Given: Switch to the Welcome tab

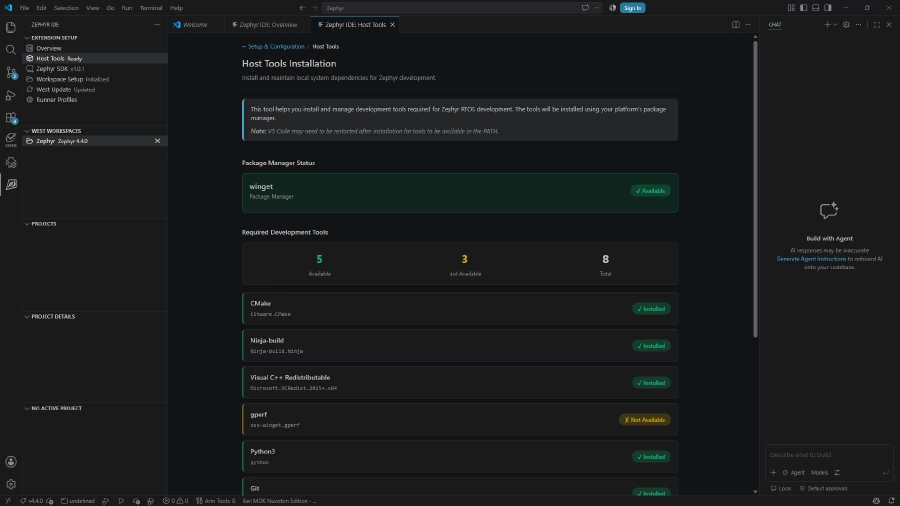Looking at the screenshot, I should [x=195, y=25].
